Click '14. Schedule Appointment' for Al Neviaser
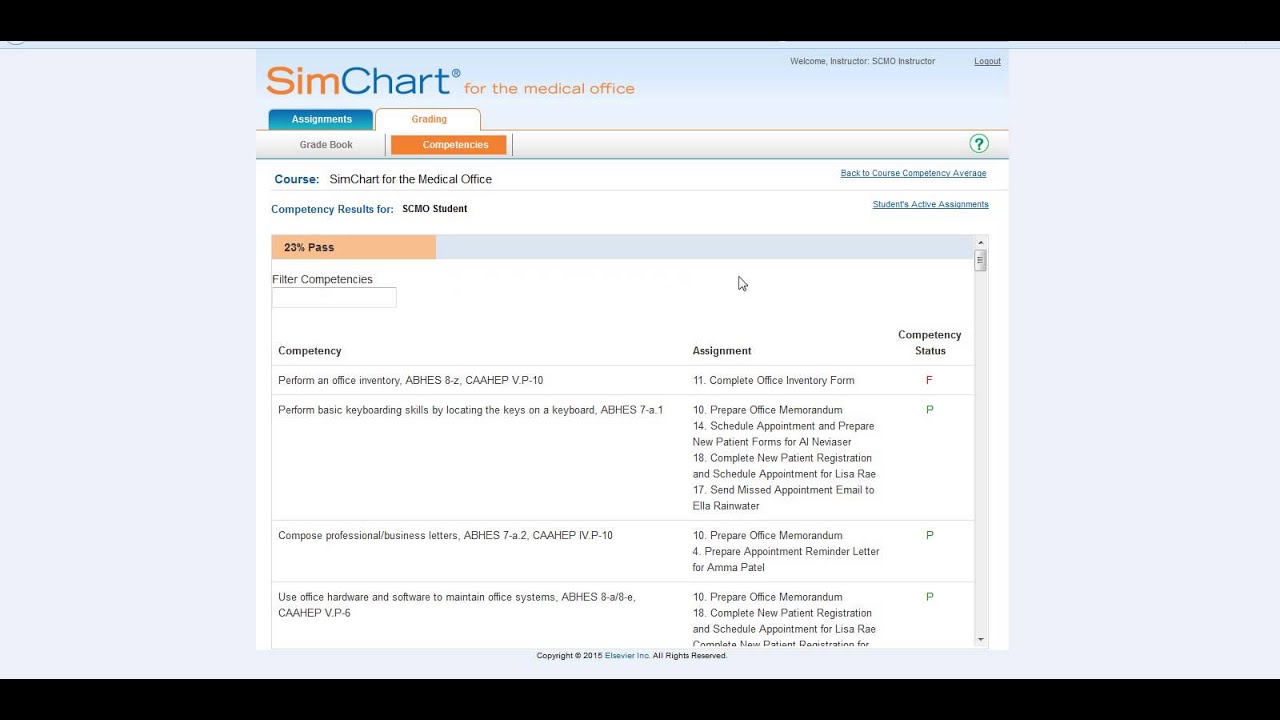The width and height of the screenshot is (1280, 720). click(x=784, y=434)
